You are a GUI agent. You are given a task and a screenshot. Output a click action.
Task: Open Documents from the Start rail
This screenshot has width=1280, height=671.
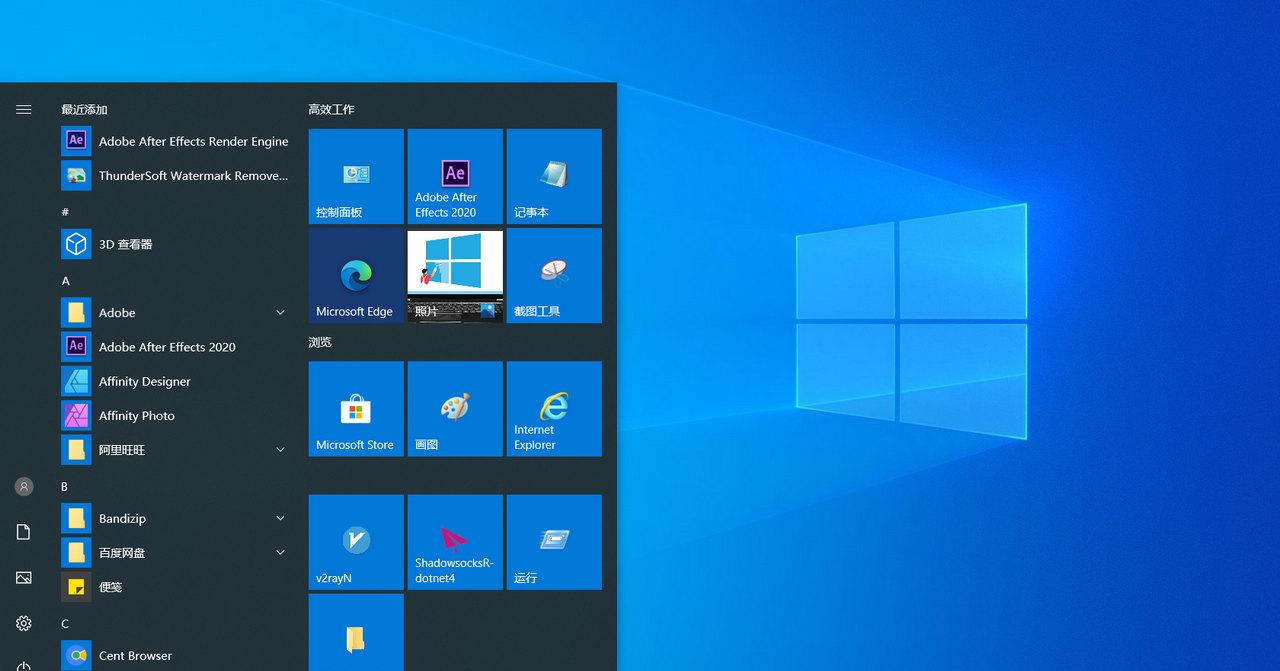point(24,532)
